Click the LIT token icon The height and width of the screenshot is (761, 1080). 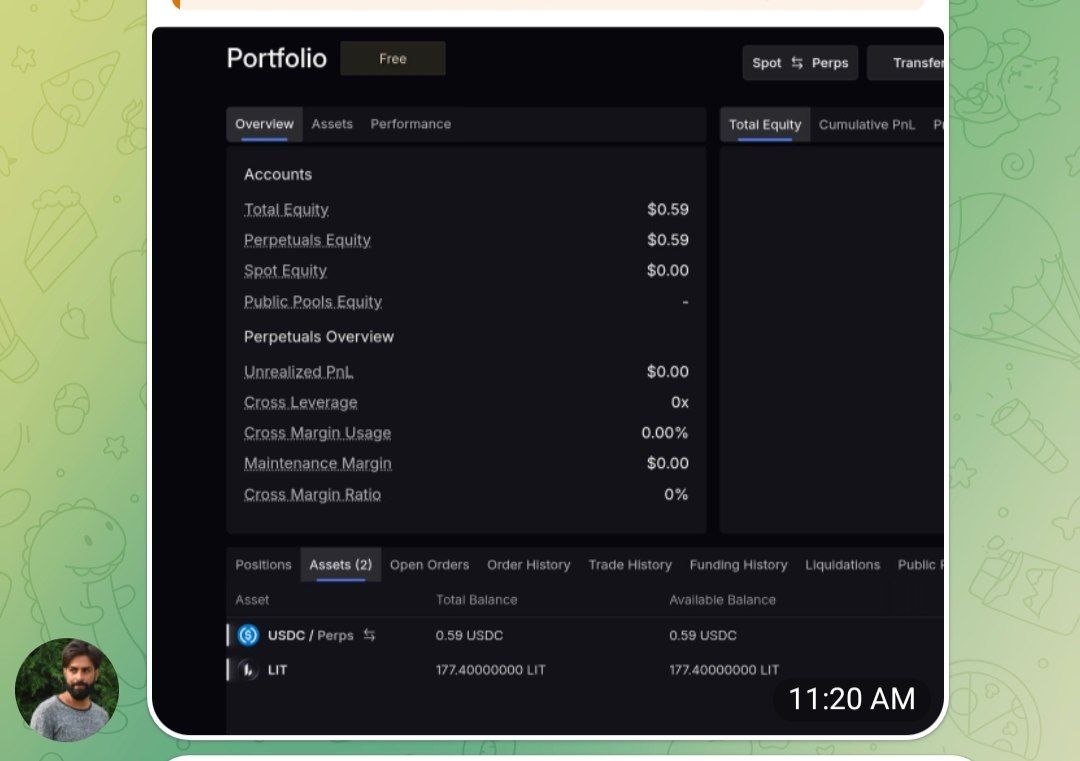[248, 669]
